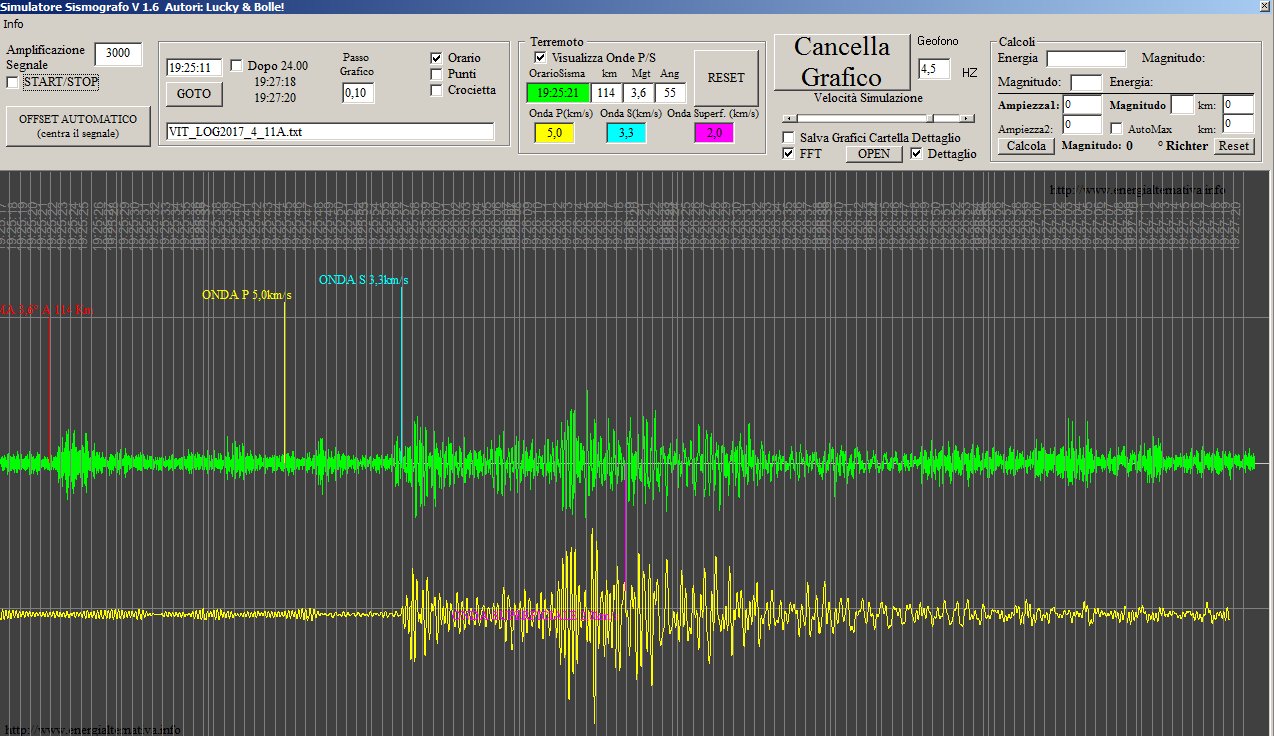Uncheck the Orario option
1274x736 pixels.
pos(437,58)
